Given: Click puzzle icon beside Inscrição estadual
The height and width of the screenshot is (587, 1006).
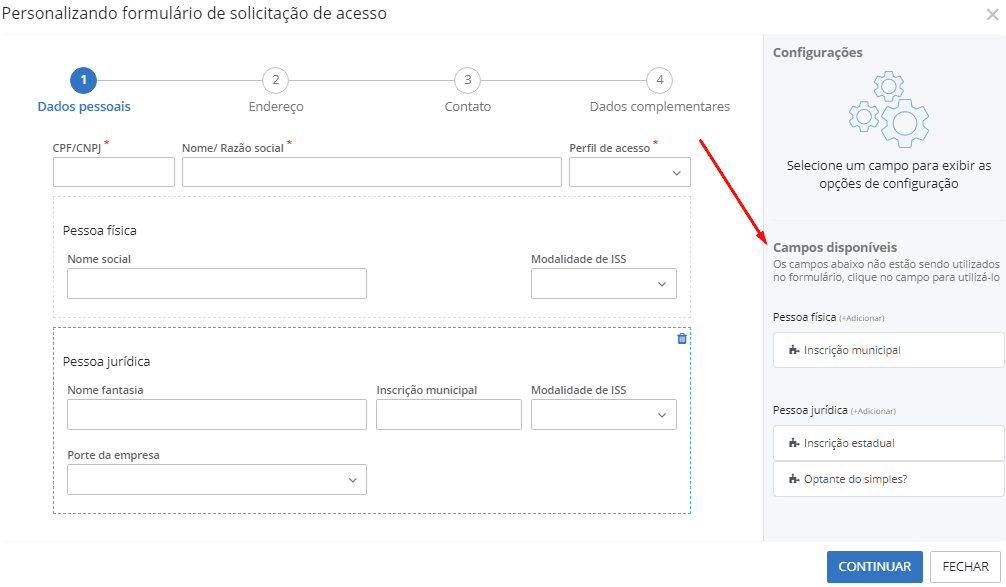Looking at the screenshot, I should click(x=794, y=443).
